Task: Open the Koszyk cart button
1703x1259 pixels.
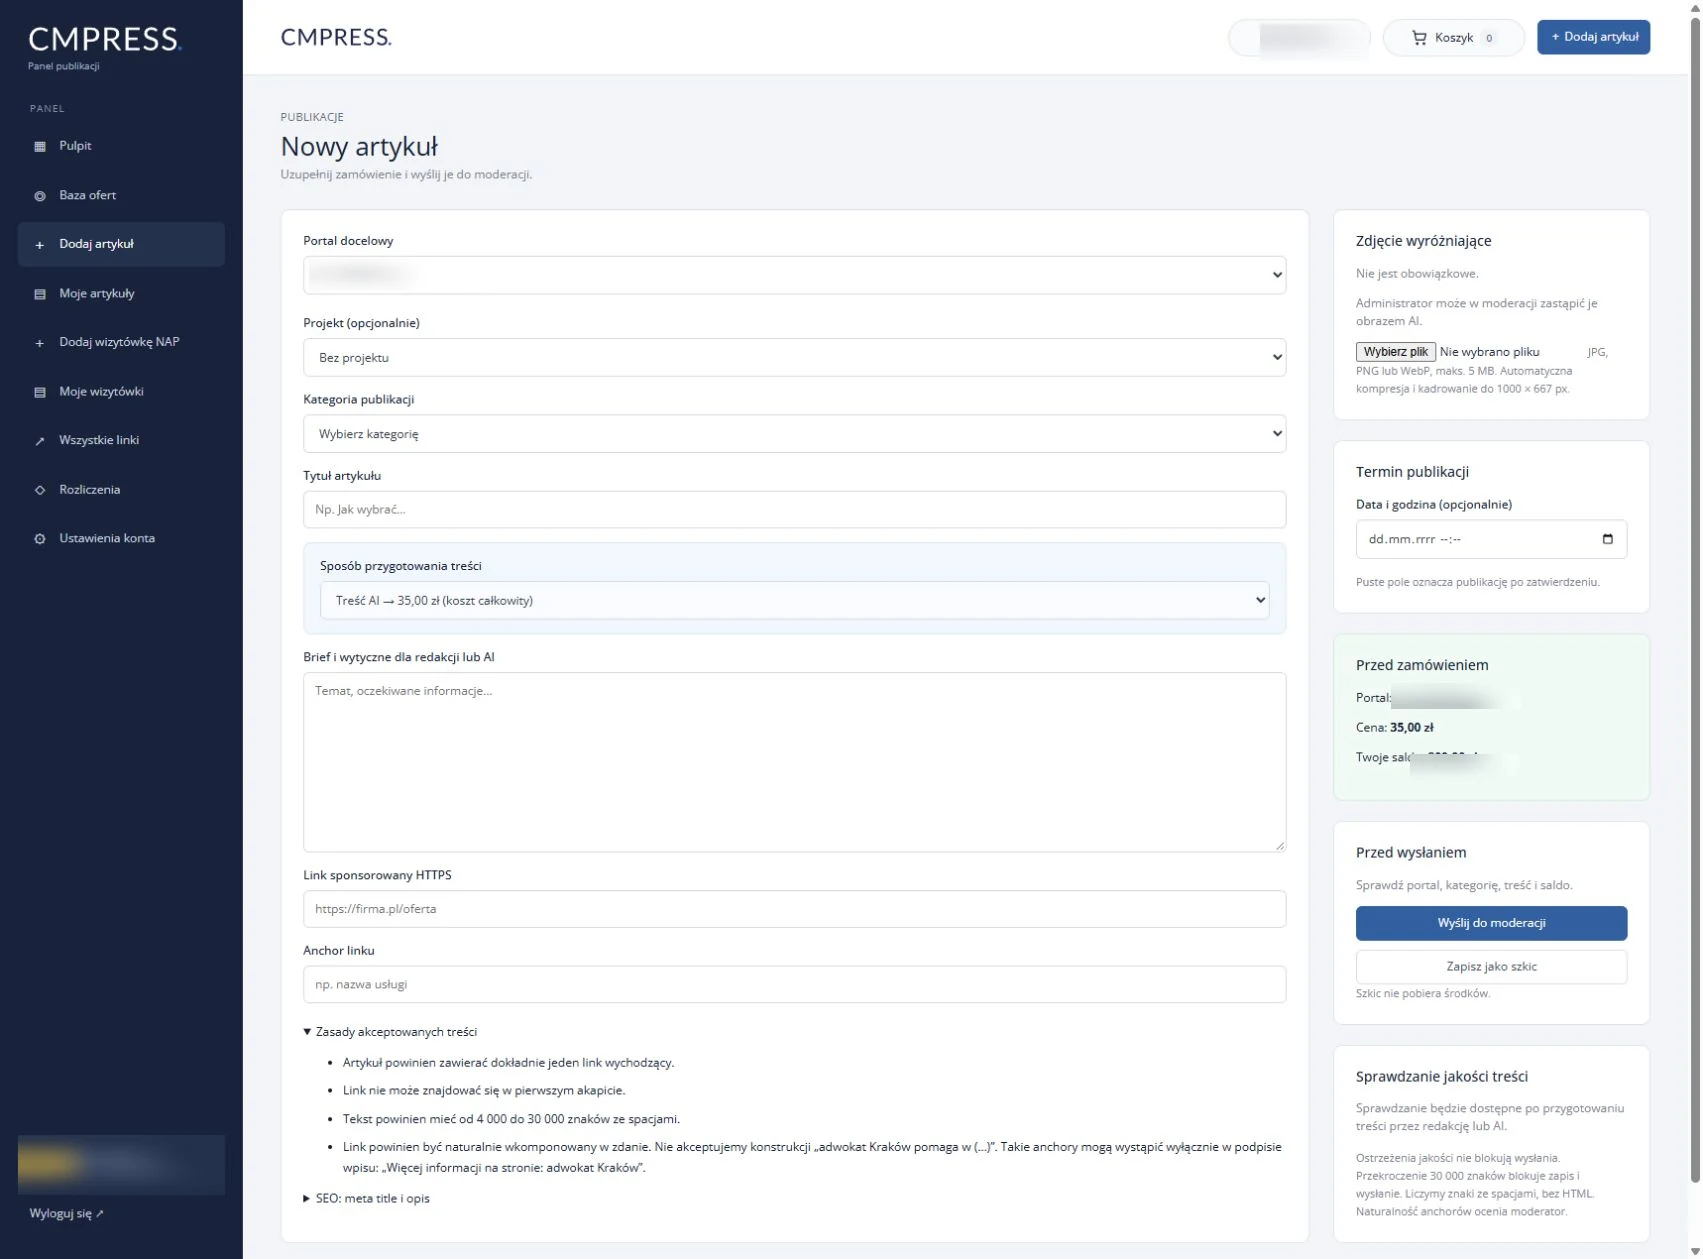Action: (1453, 38)
